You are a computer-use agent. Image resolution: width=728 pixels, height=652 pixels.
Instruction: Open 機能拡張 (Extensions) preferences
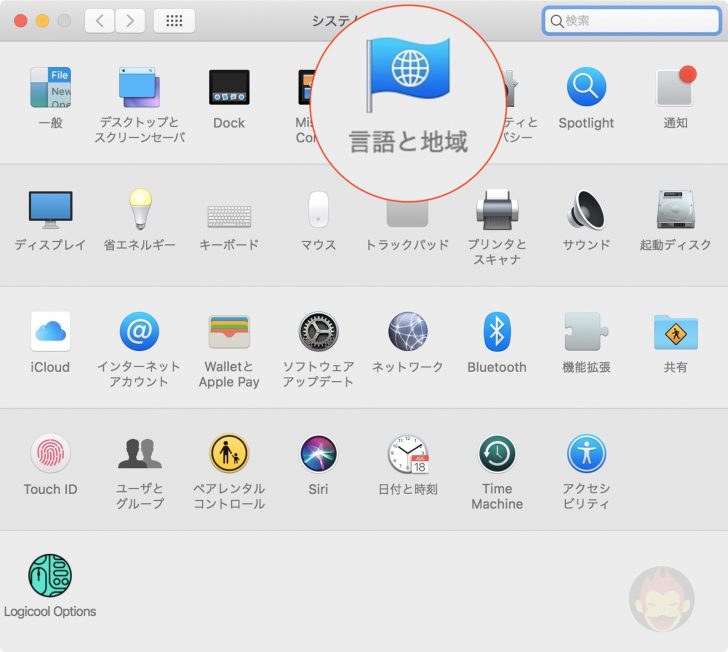coord(586,332)
